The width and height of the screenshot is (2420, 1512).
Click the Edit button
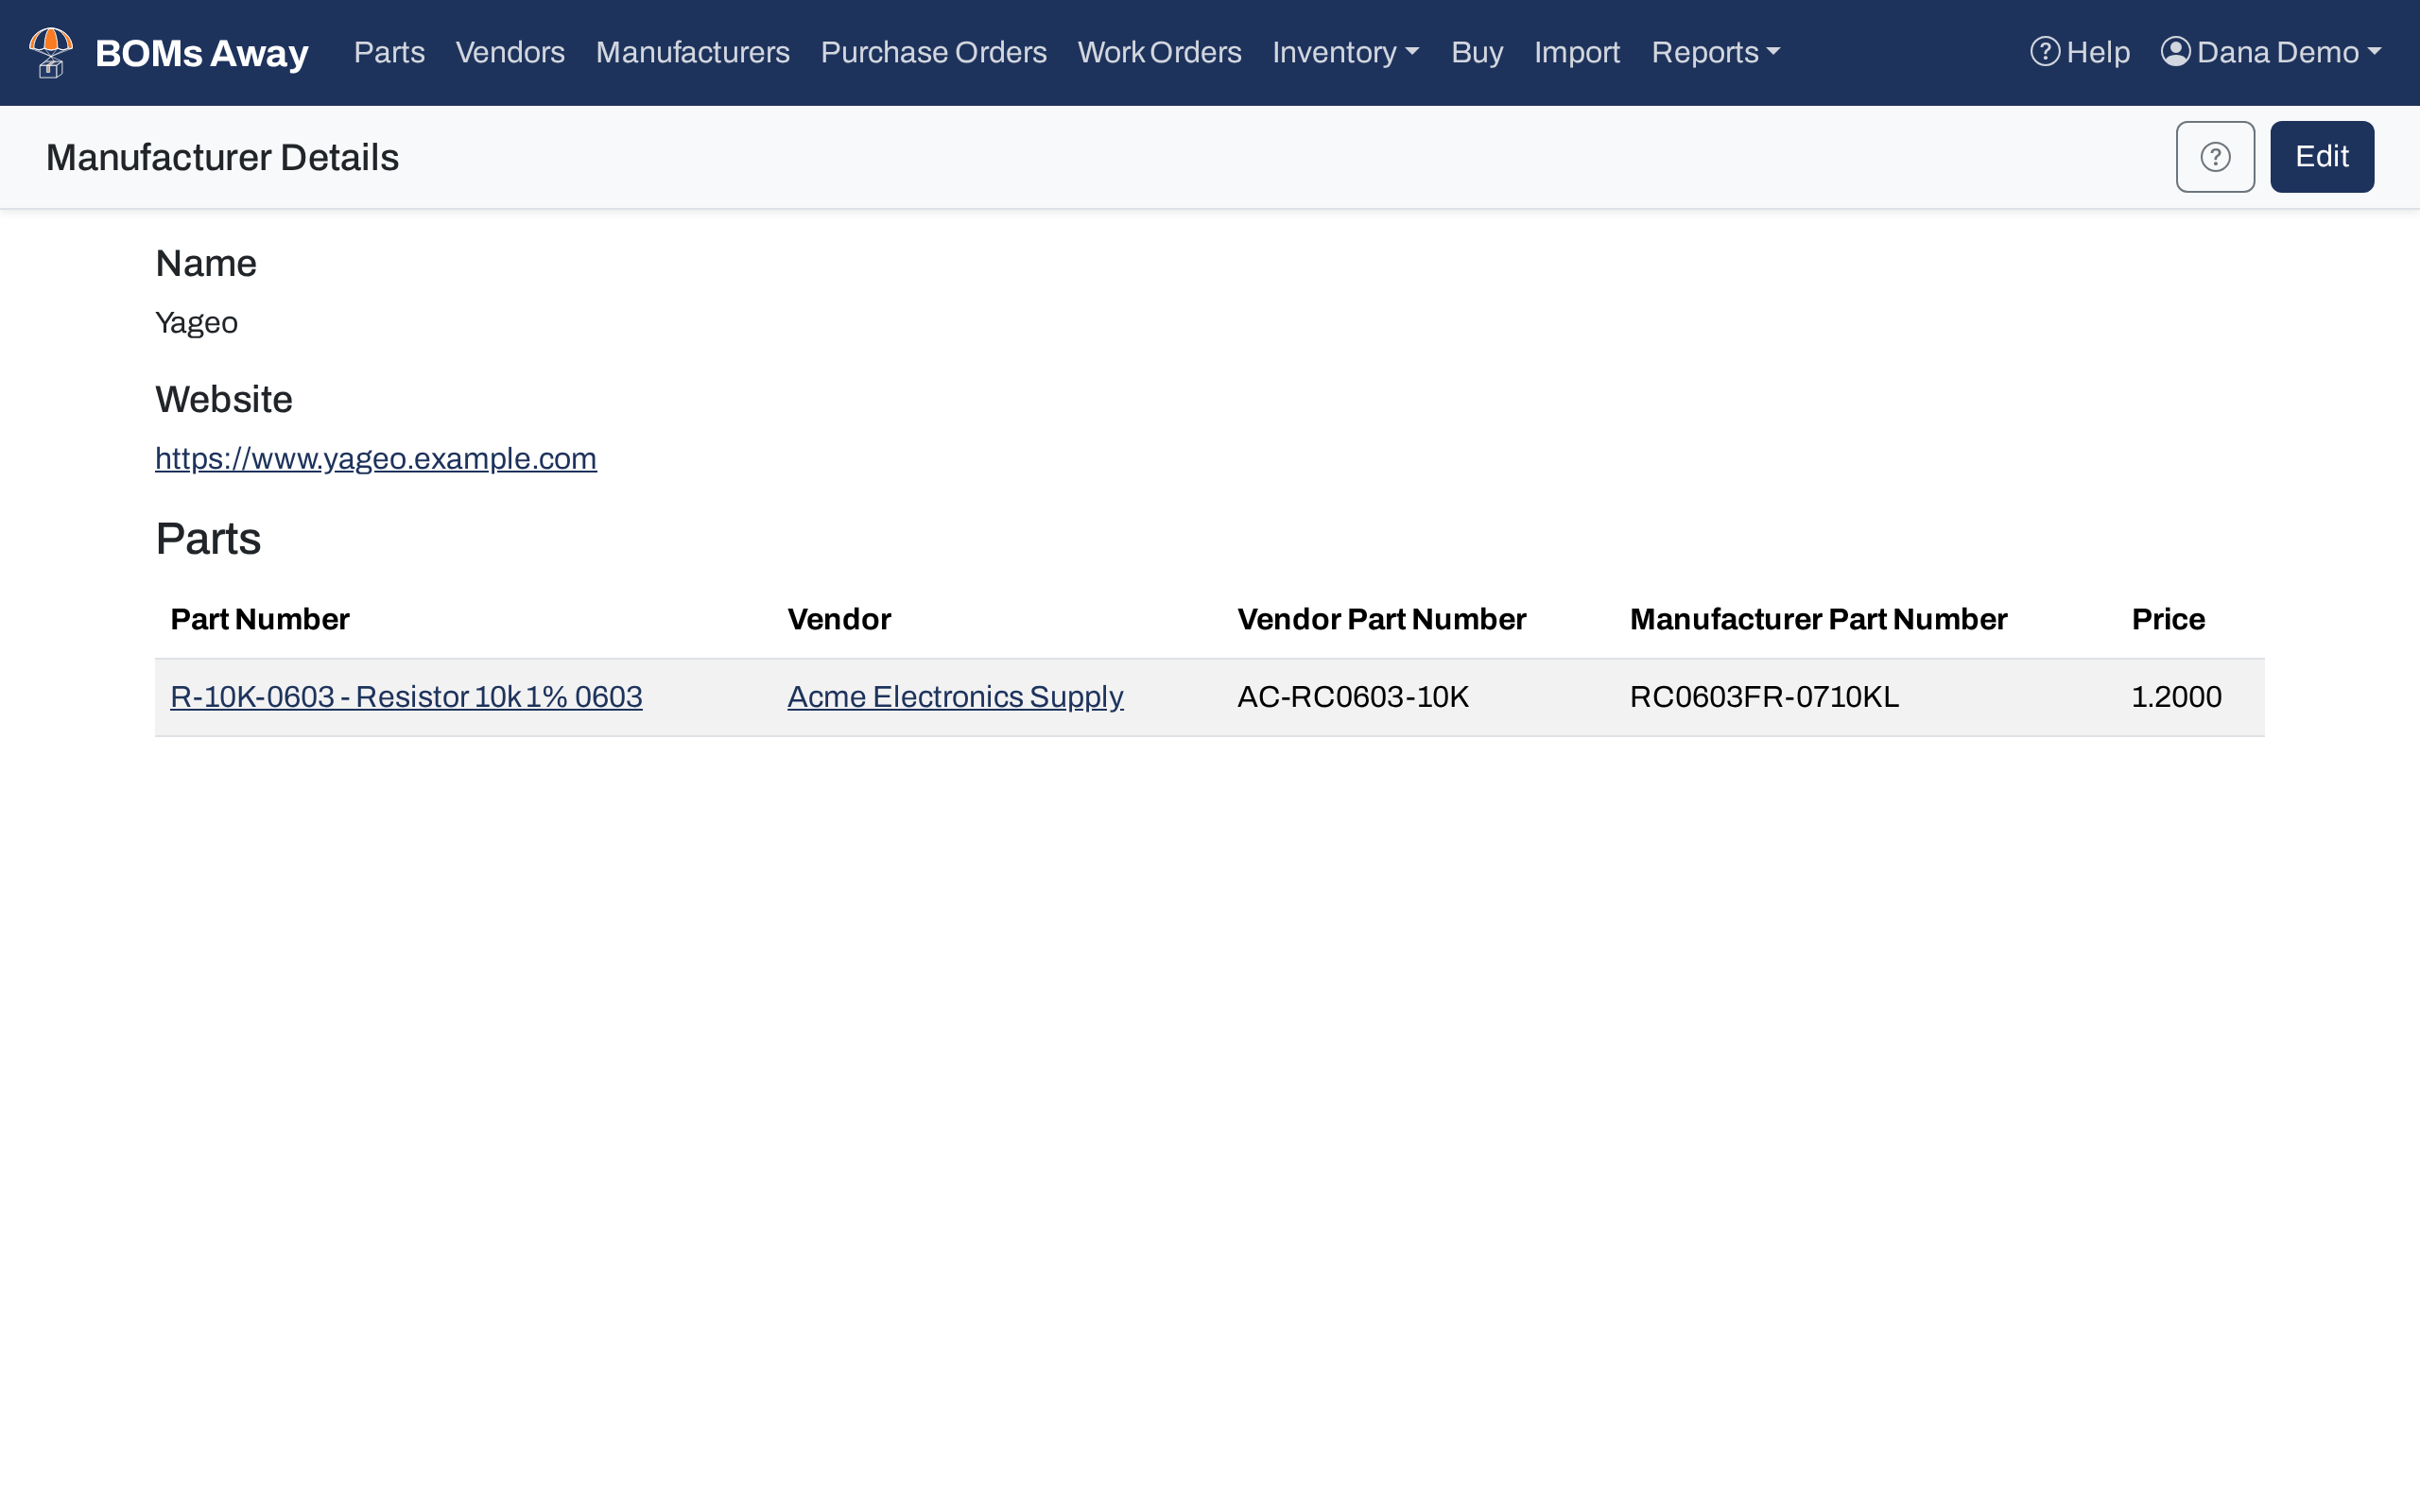pyautogui.click(x=2322, y=157)
